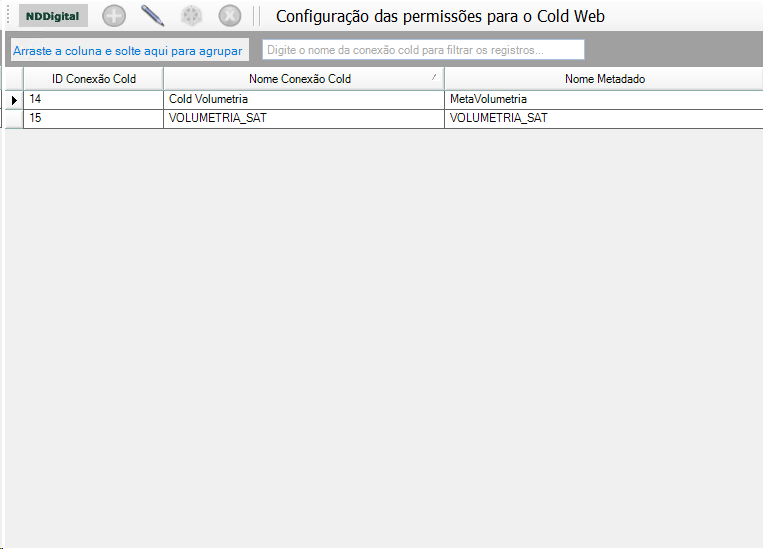Click the edit pencil toolbar icon

[x=152, y=16]
